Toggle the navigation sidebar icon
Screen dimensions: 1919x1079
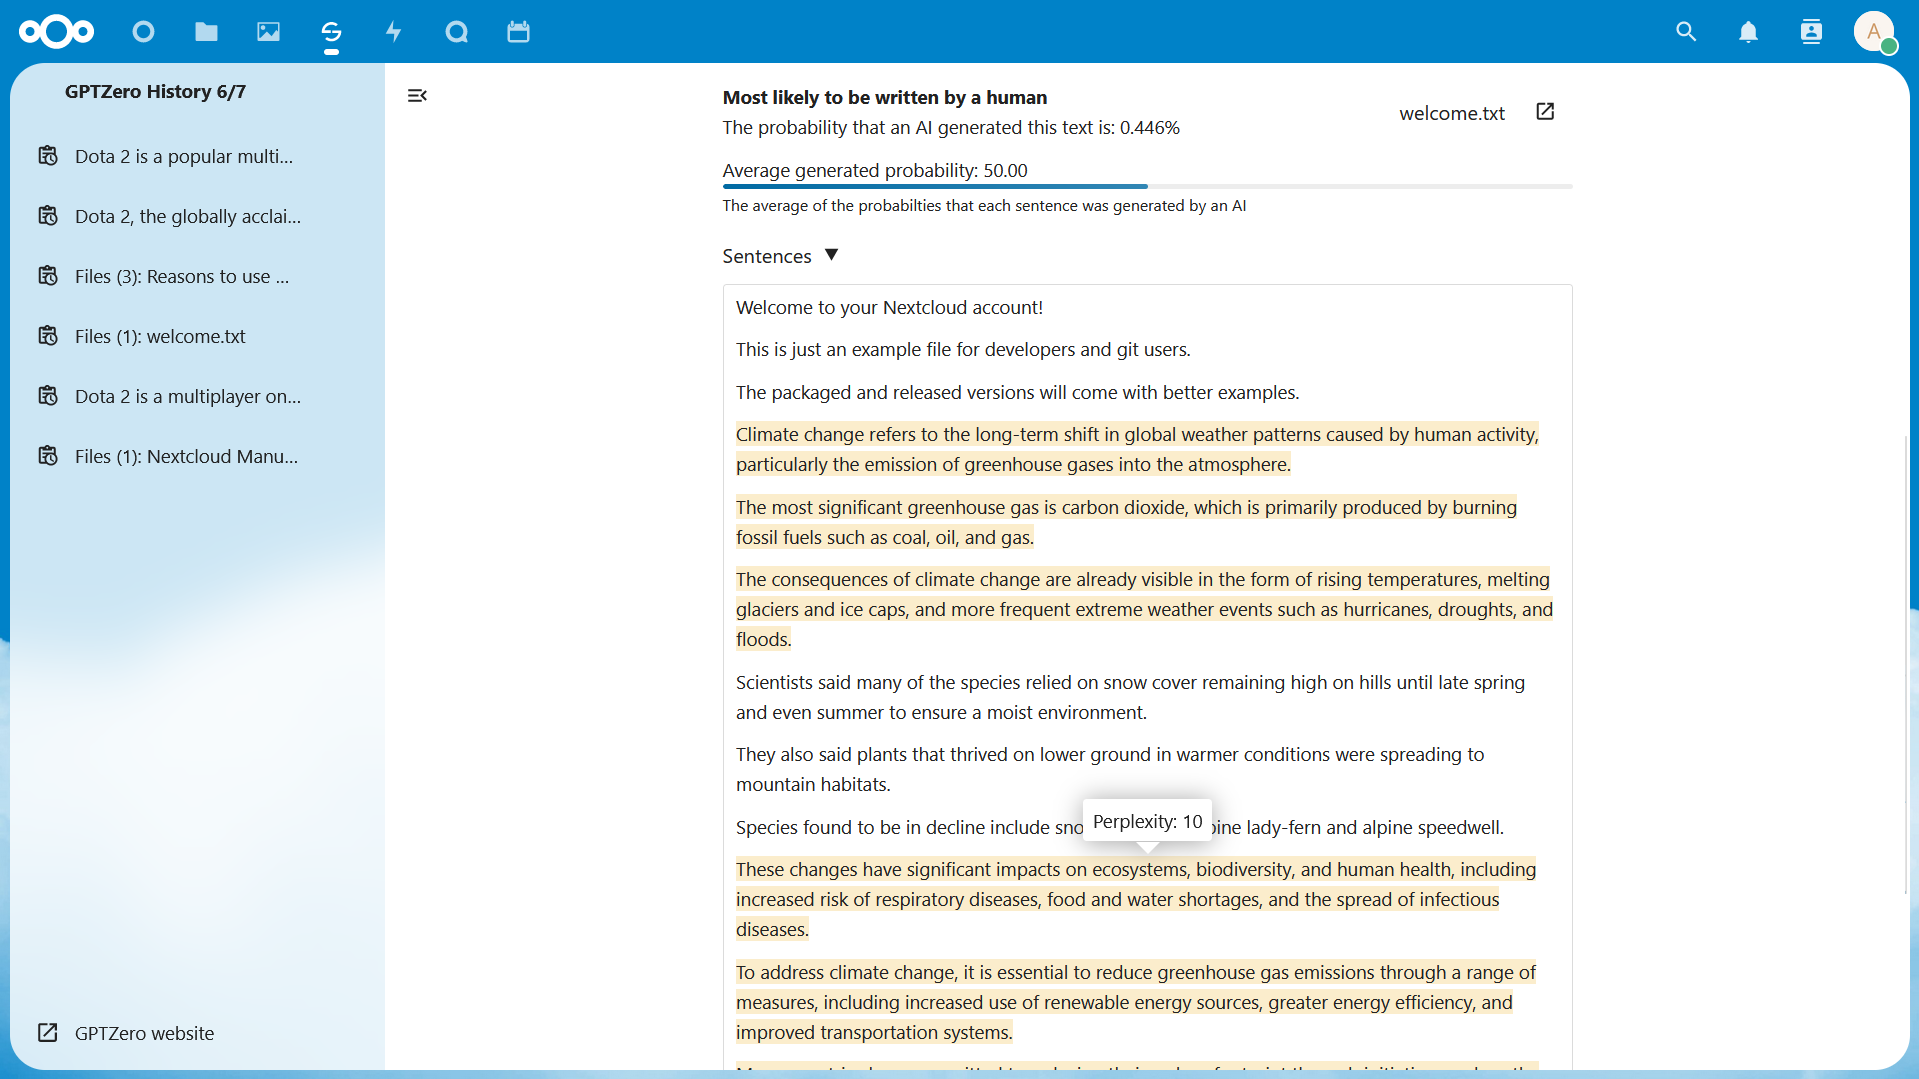417,96
